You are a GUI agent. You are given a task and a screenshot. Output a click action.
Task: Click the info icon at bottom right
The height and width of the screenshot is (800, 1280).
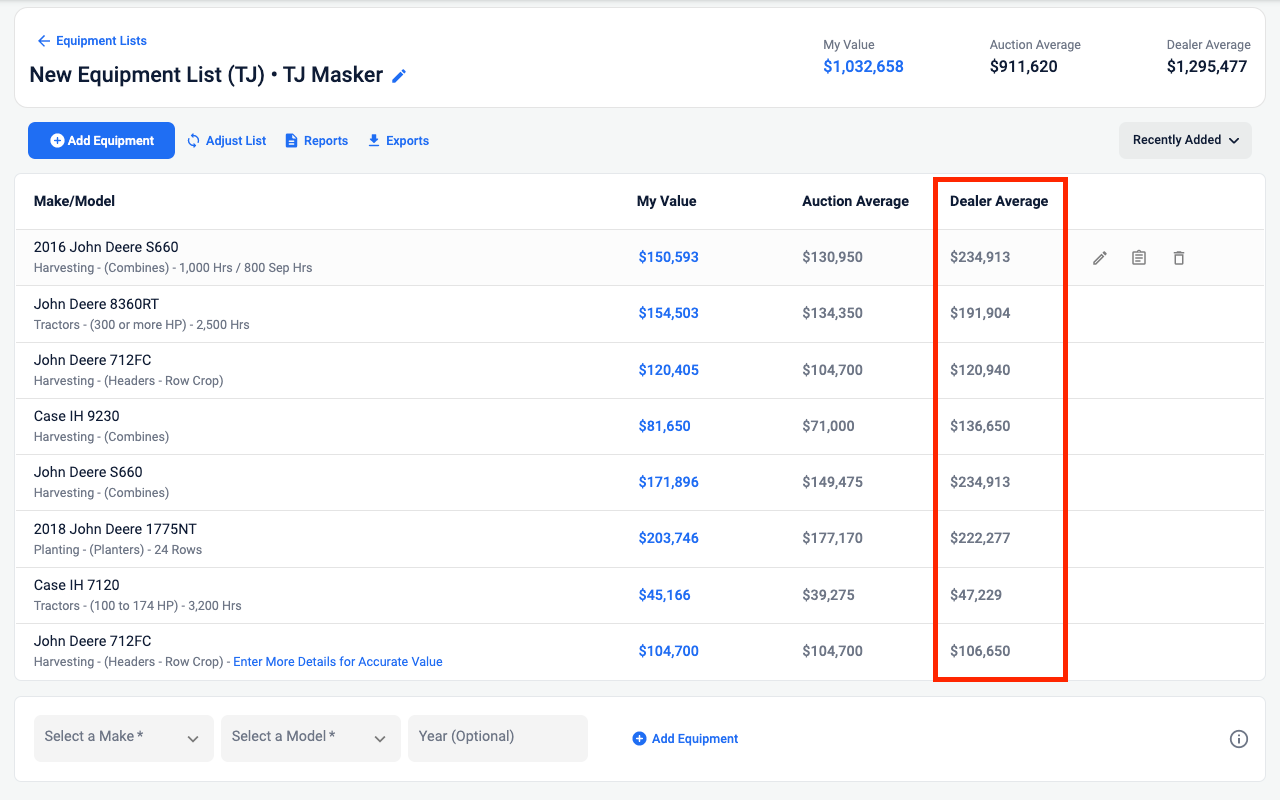pyautogui.click(x=1239, y=739)
